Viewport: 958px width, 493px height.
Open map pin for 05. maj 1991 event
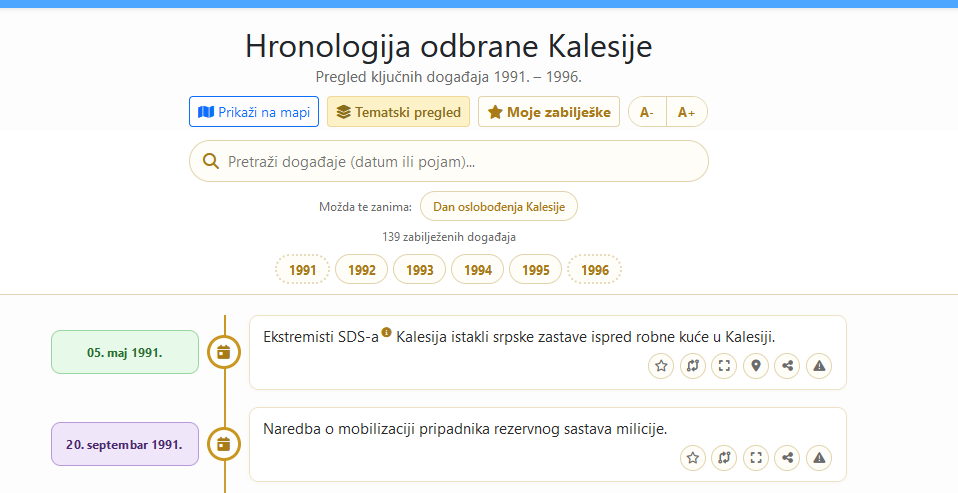756,366
